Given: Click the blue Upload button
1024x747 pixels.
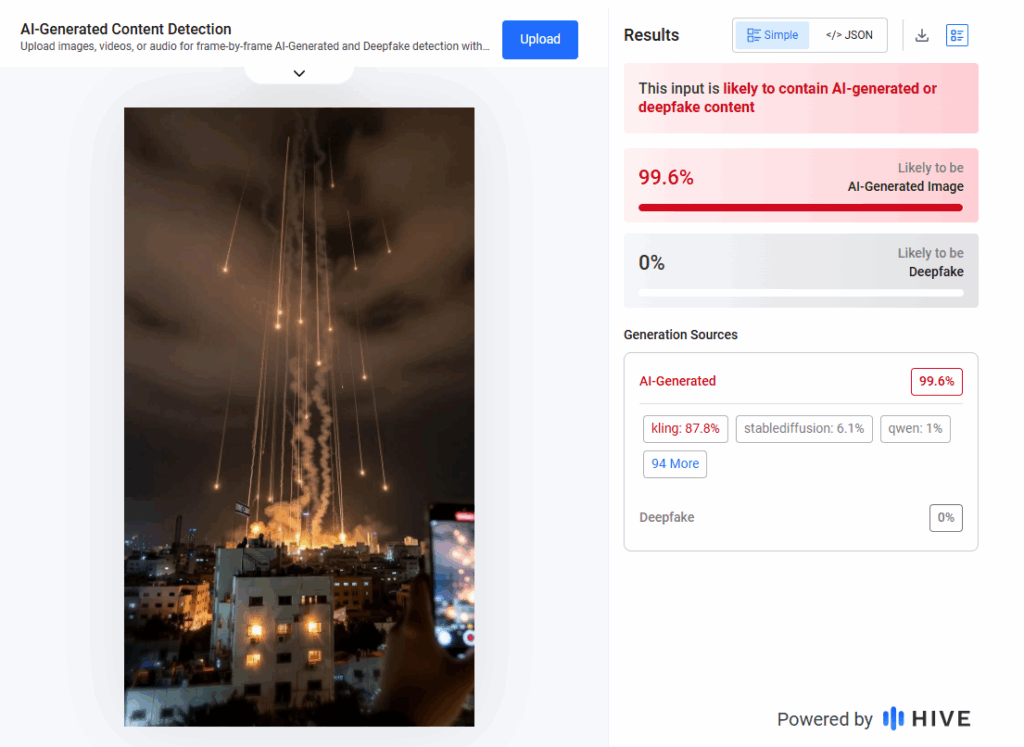Looking at the screenshot, I should (540, 39).
